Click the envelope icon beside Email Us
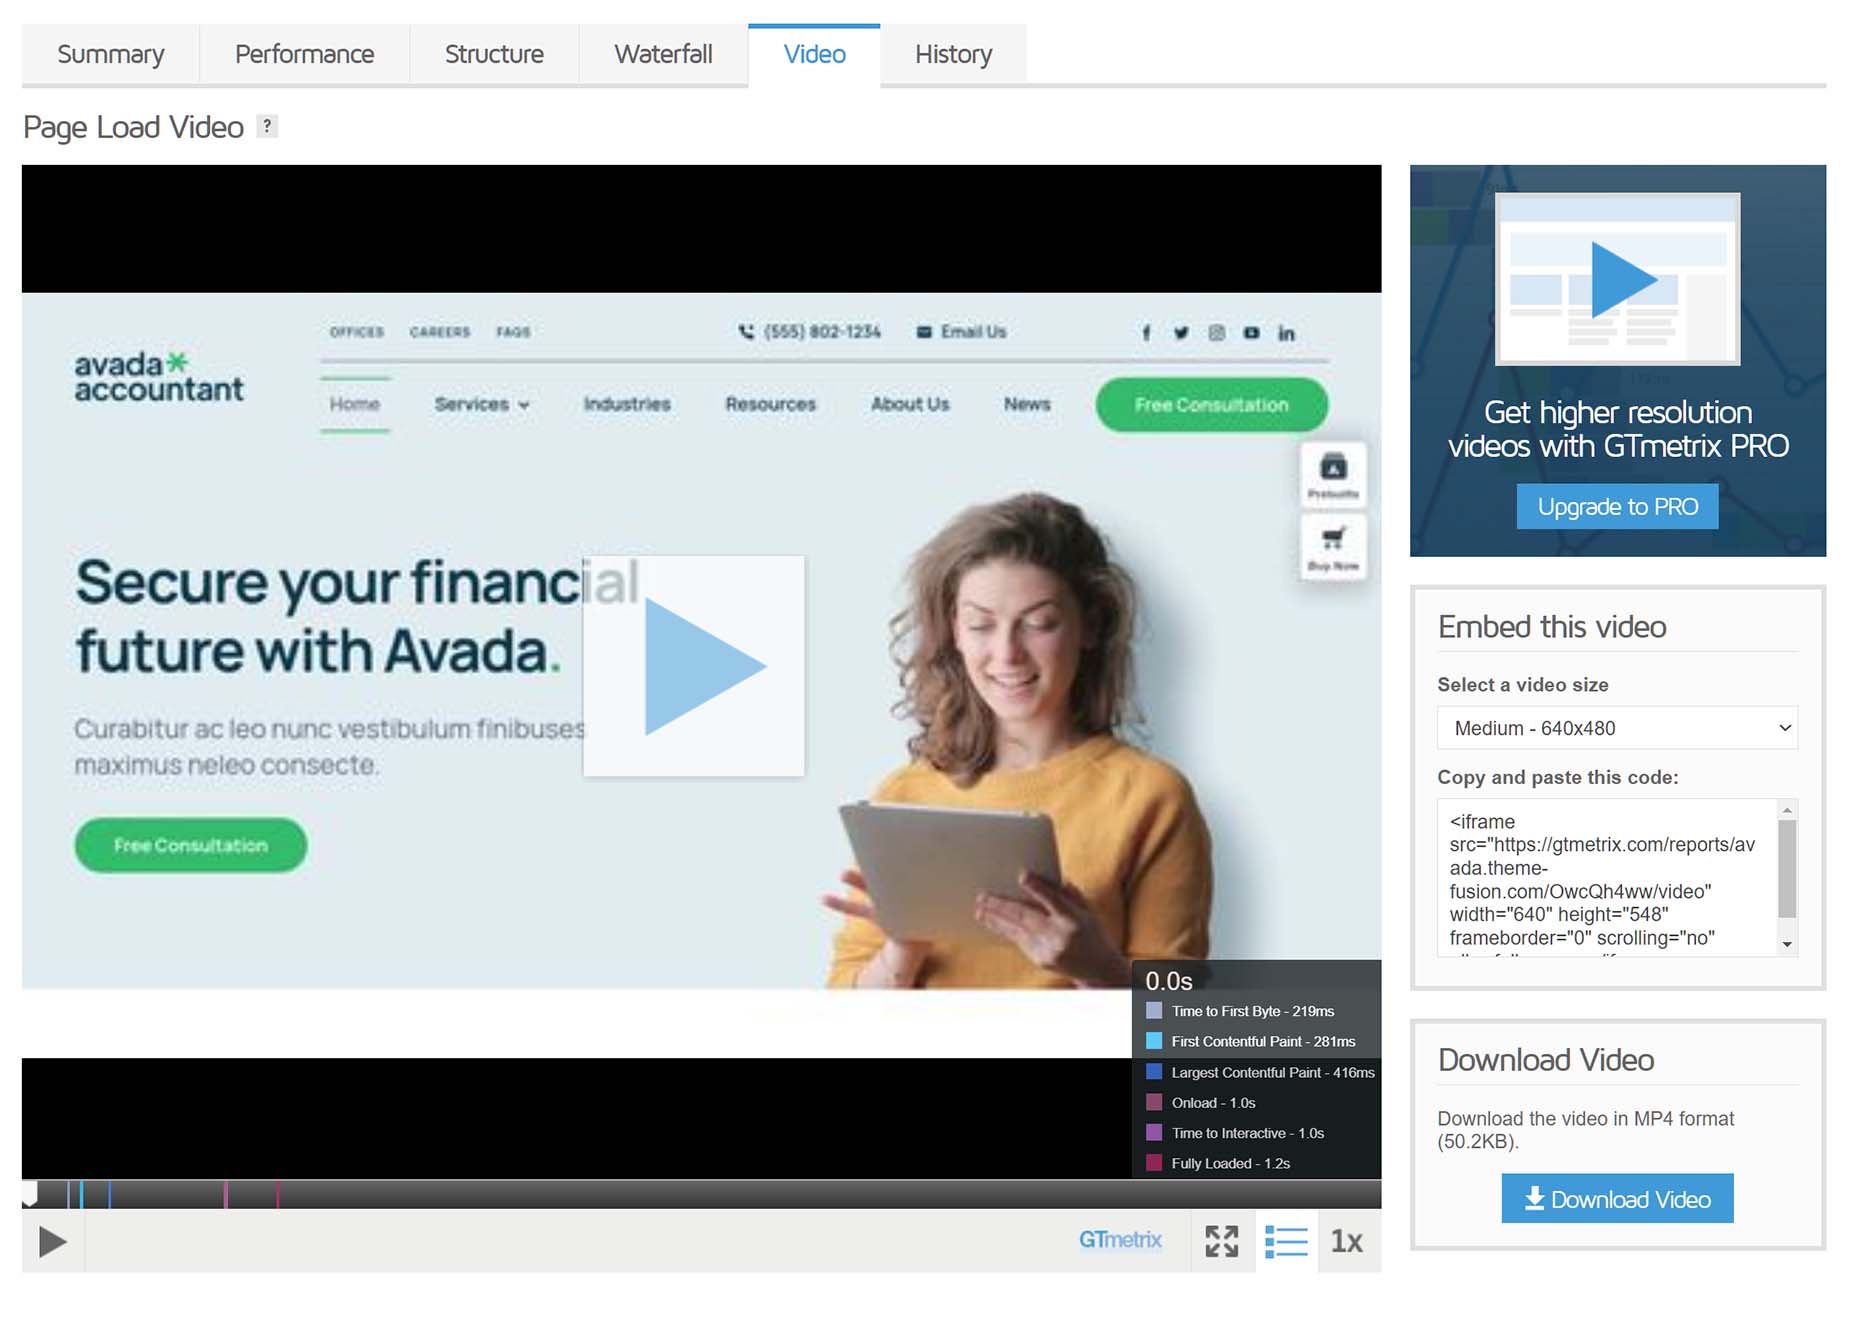This screenshot has height=1324, width=1850. 924,332
